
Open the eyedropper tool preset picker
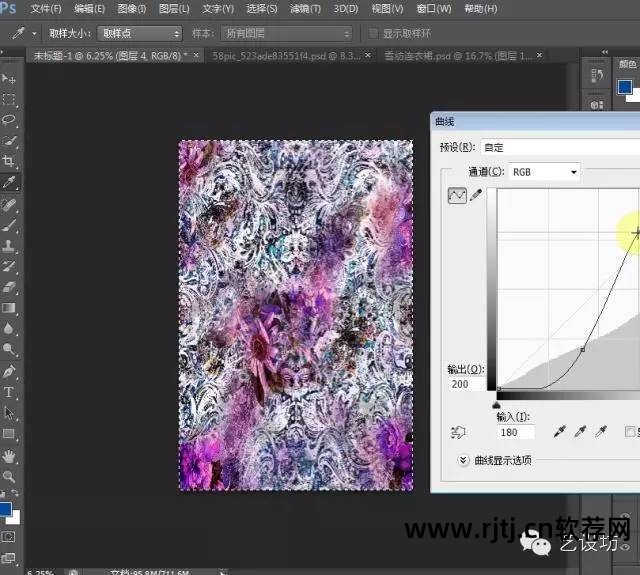click(34, 33)
